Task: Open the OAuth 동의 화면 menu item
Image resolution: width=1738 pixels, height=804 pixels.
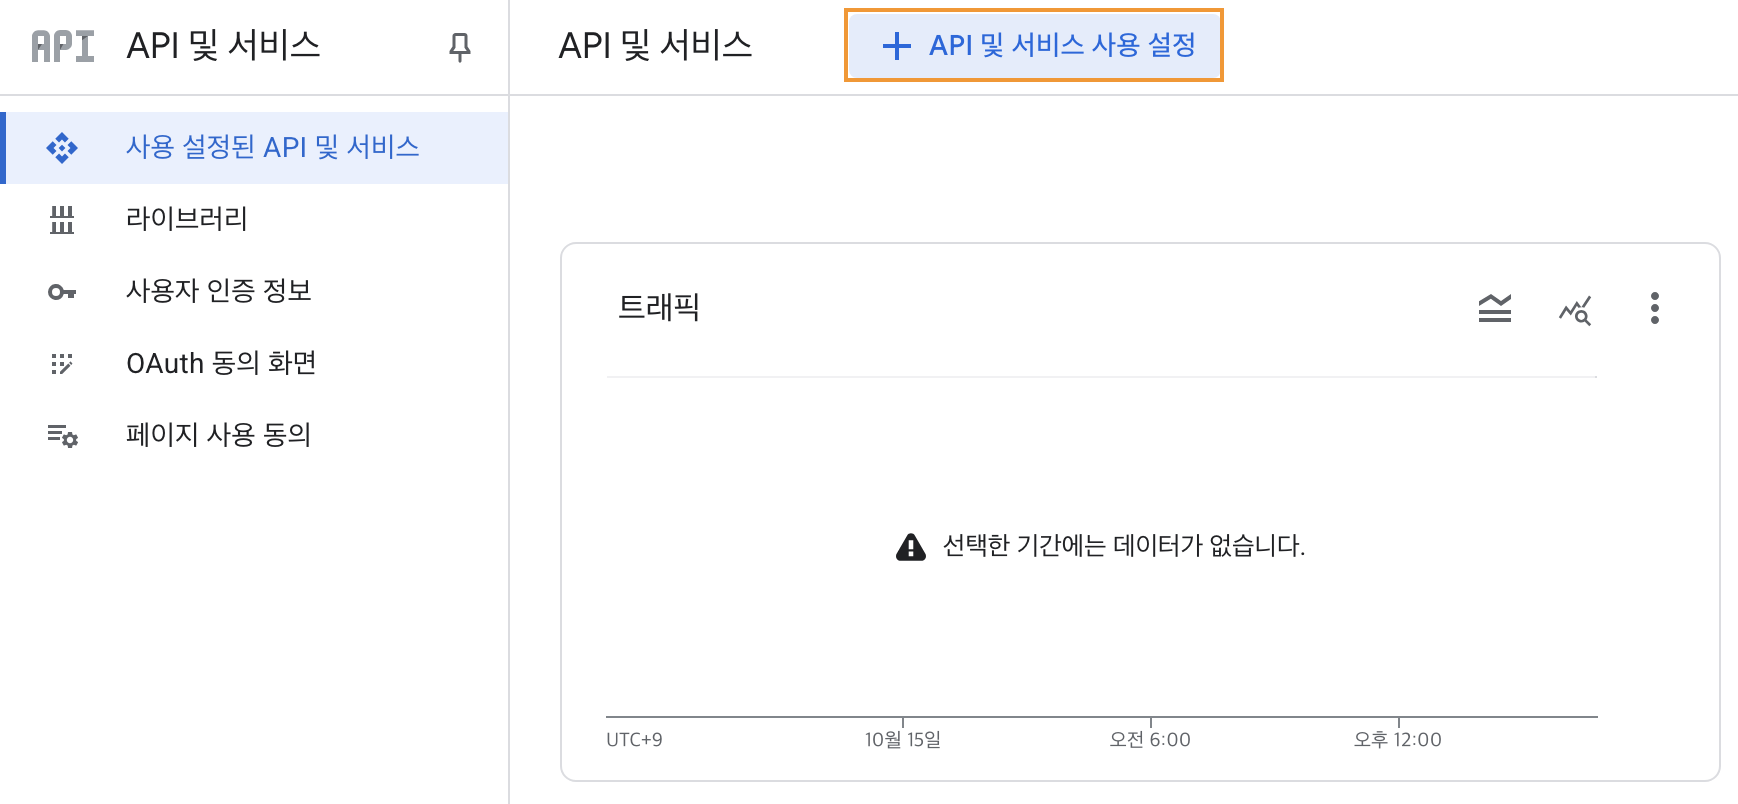Action: tap(221, 363)
